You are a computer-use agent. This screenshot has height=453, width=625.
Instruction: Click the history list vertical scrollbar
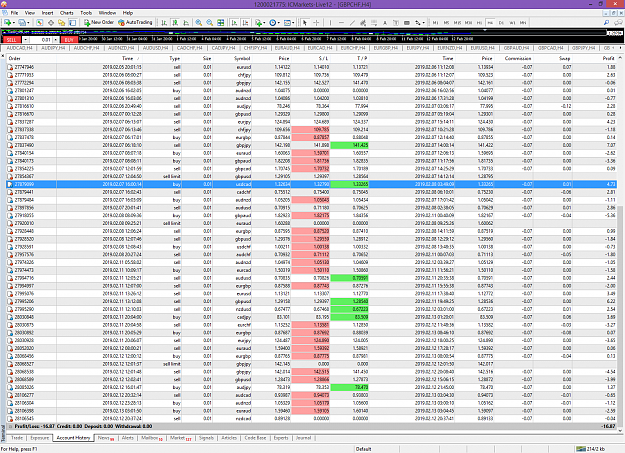click(620, 317)
